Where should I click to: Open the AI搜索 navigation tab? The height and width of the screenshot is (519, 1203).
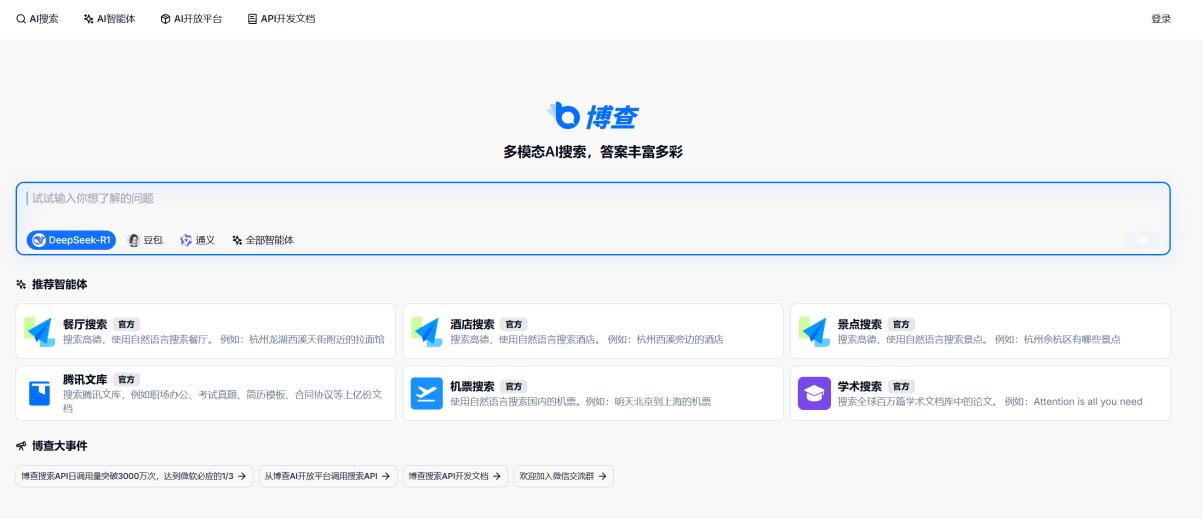tap(37, 19)
